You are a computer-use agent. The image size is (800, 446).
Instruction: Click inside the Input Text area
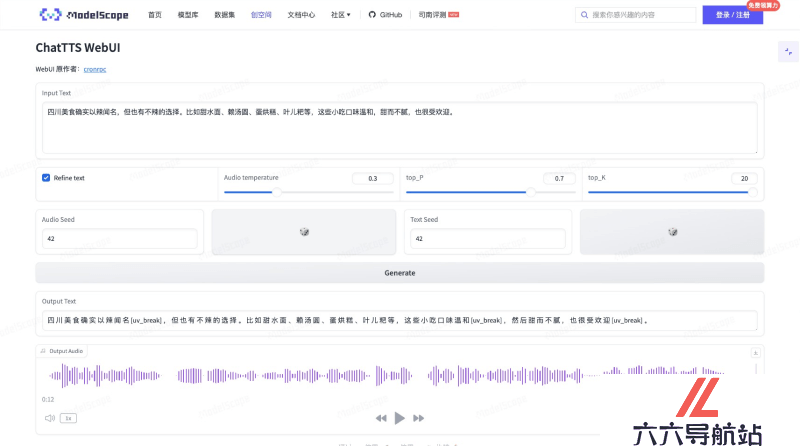tap(399, 128)
